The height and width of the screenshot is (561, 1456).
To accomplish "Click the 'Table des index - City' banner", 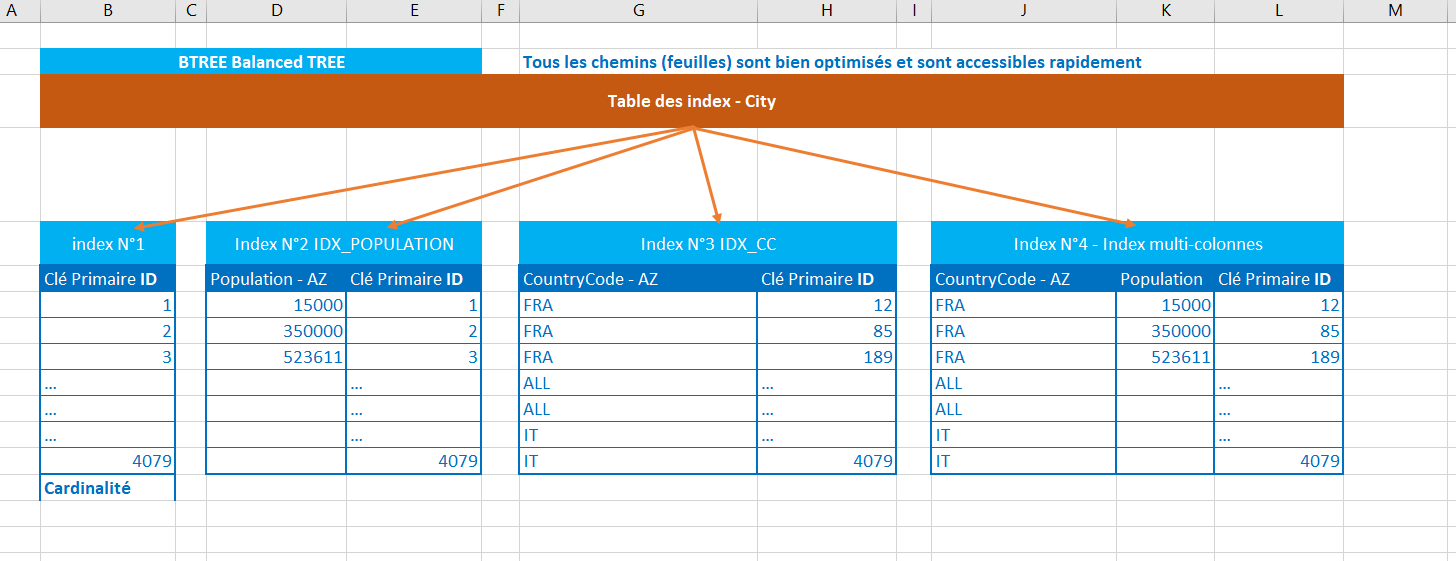I will [x=692, y=101].
